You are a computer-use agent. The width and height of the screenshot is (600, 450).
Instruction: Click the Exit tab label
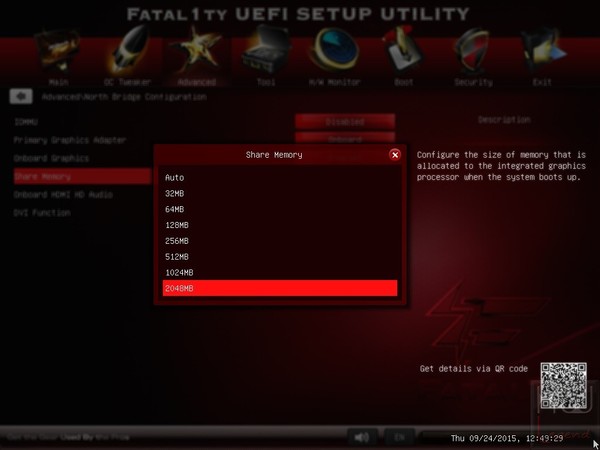point(542,82)
